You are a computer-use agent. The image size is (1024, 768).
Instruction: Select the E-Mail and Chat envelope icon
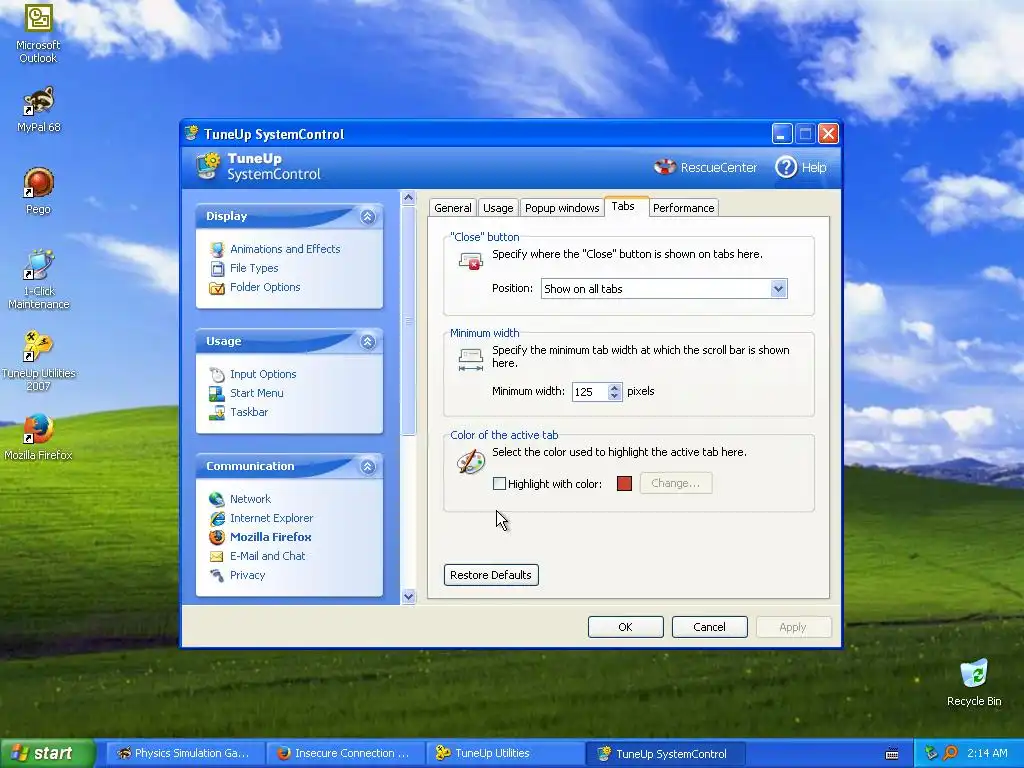click(x=217, y=556)
